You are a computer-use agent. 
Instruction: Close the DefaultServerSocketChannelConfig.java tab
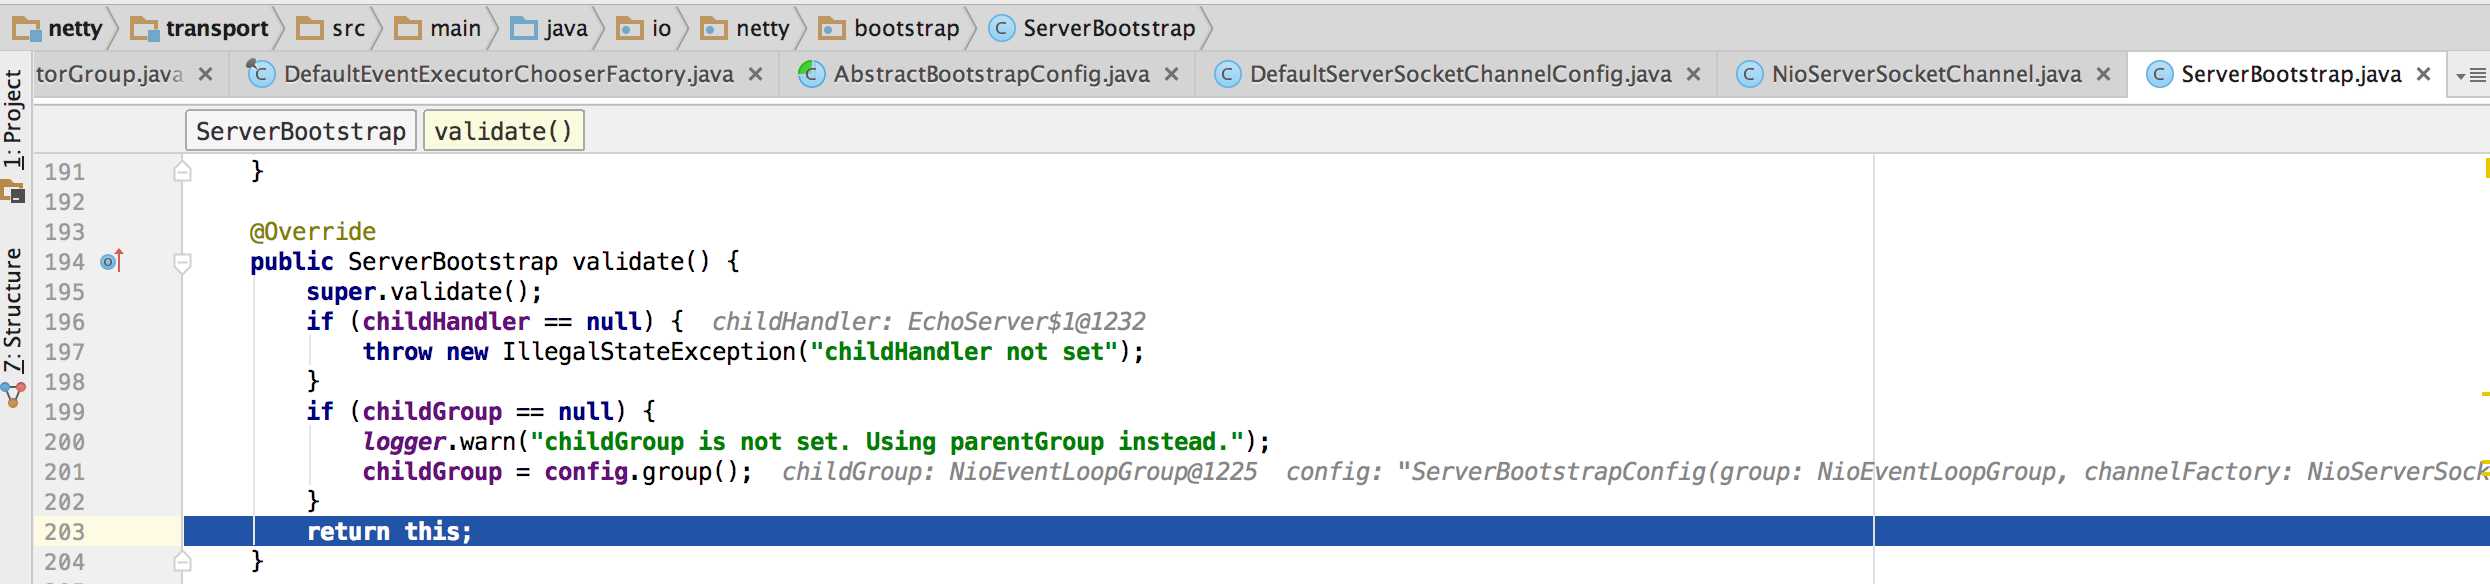coord(1693,75)
